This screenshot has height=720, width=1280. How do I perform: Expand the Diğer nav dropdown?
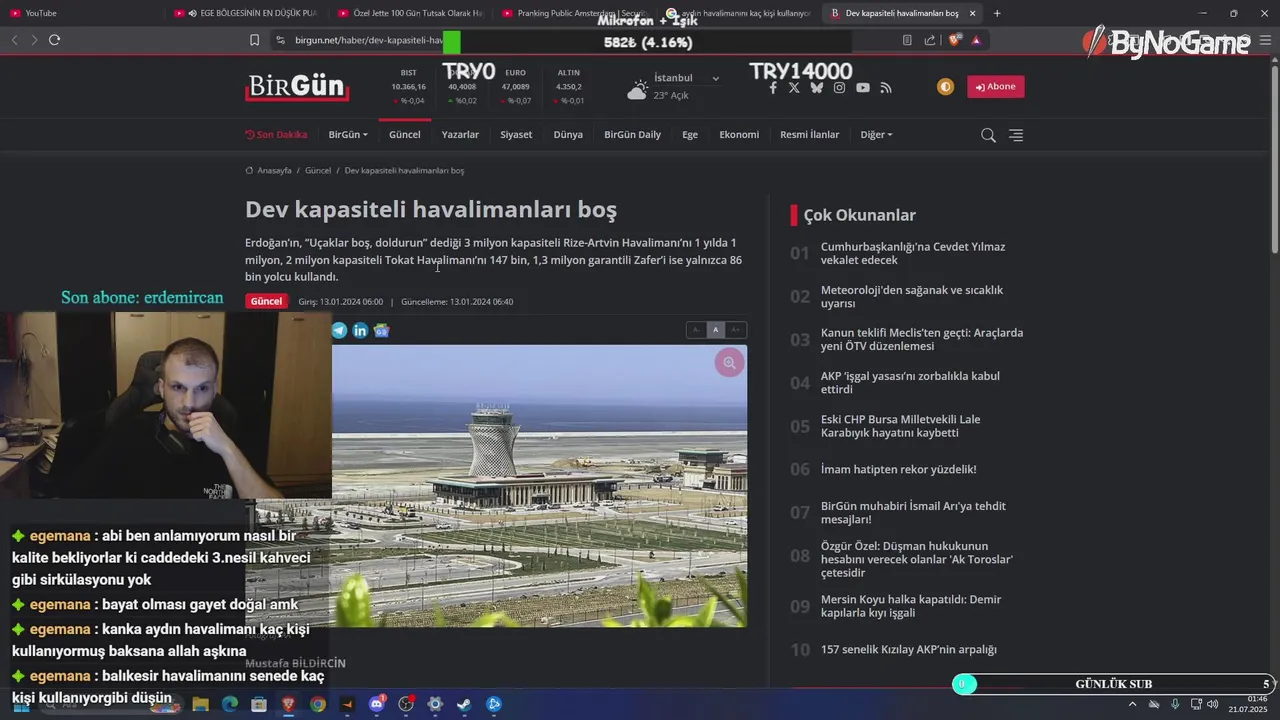876,134
